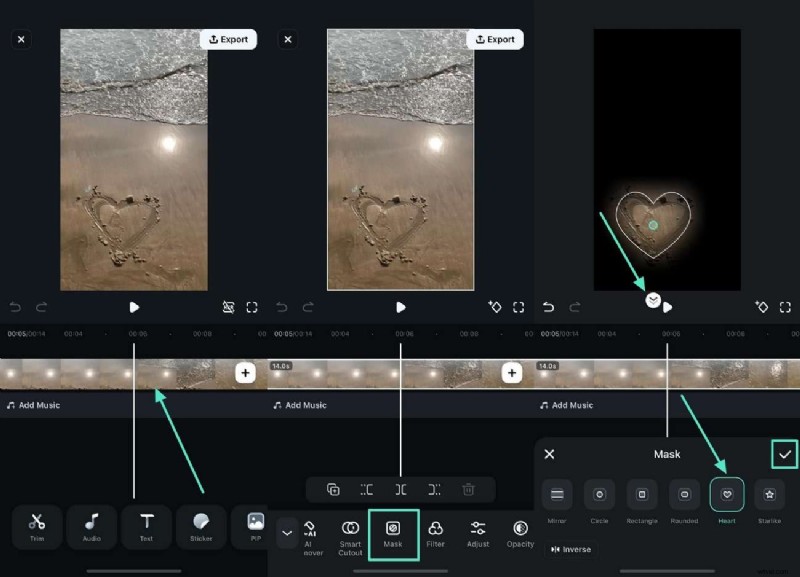
Task: Open the Filter tool
Action: point(436,534)
